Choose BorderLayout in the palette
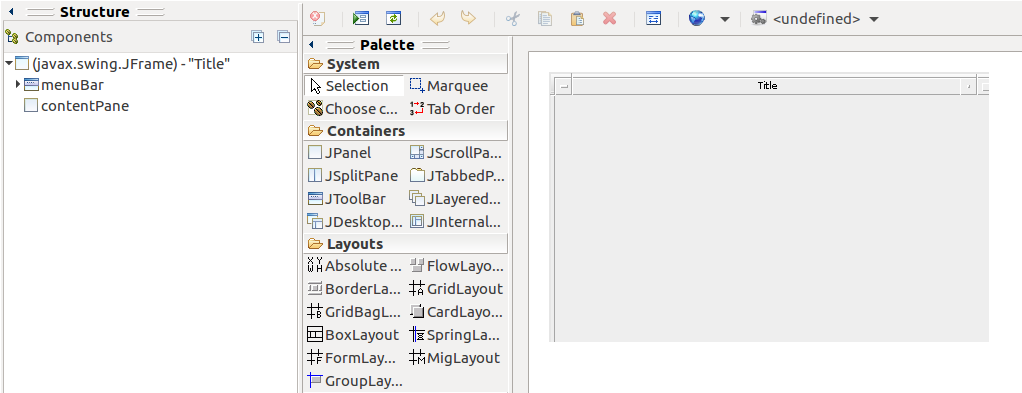 point(354,289)
